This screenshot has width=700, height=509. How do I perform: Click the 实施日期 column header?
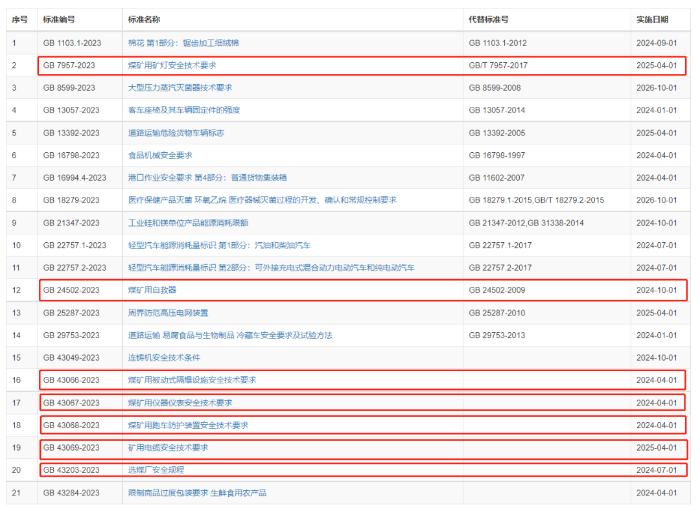[656, 19]
